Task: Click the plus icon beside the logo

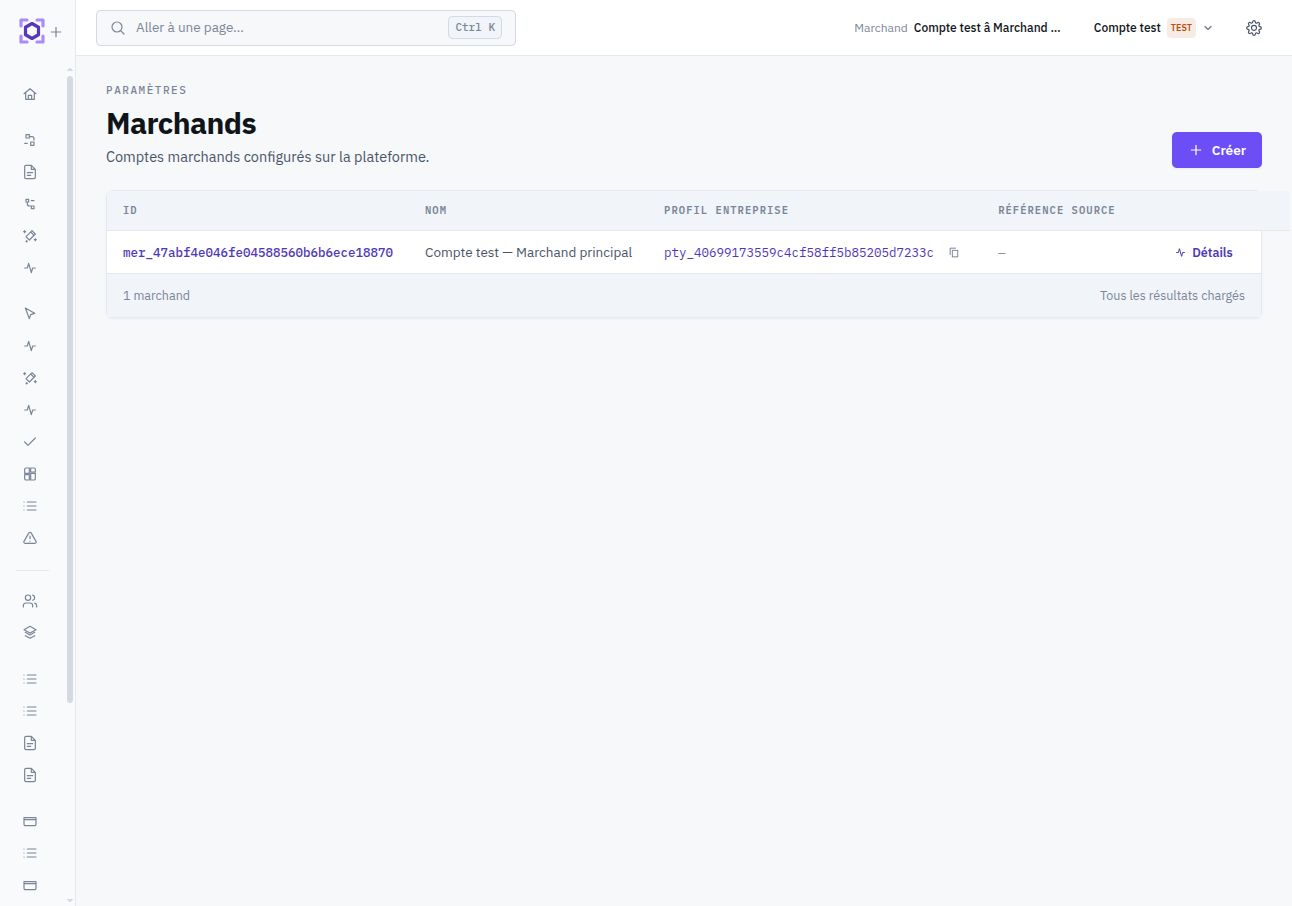Action: pyautogui.click(x=56, y=32)
